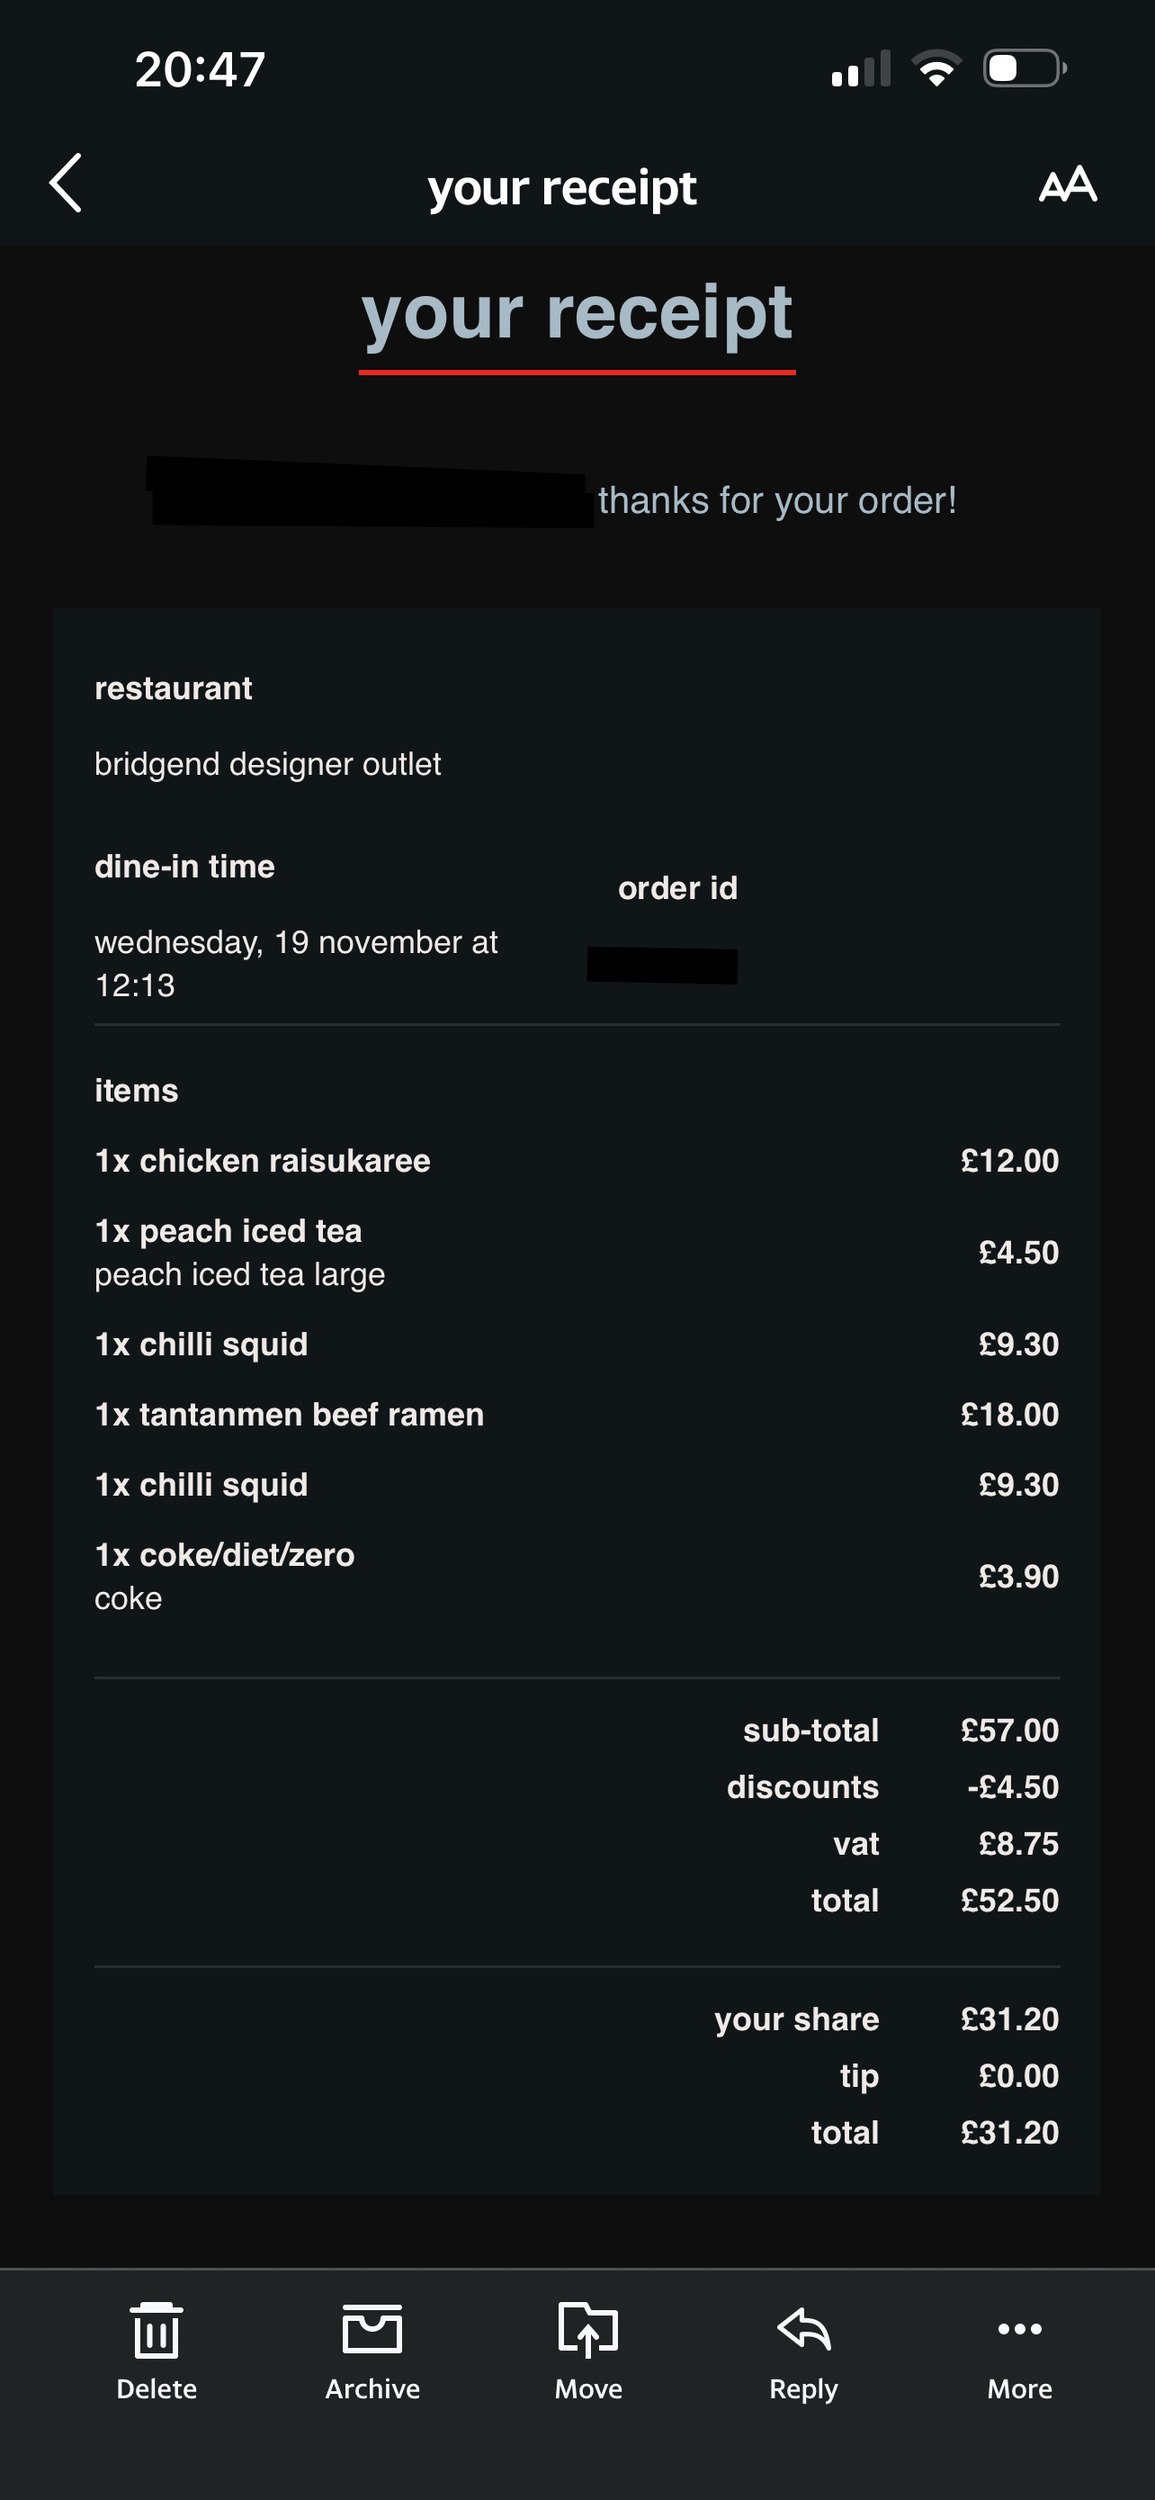Tap the back arrow icon

click(66, 183)
